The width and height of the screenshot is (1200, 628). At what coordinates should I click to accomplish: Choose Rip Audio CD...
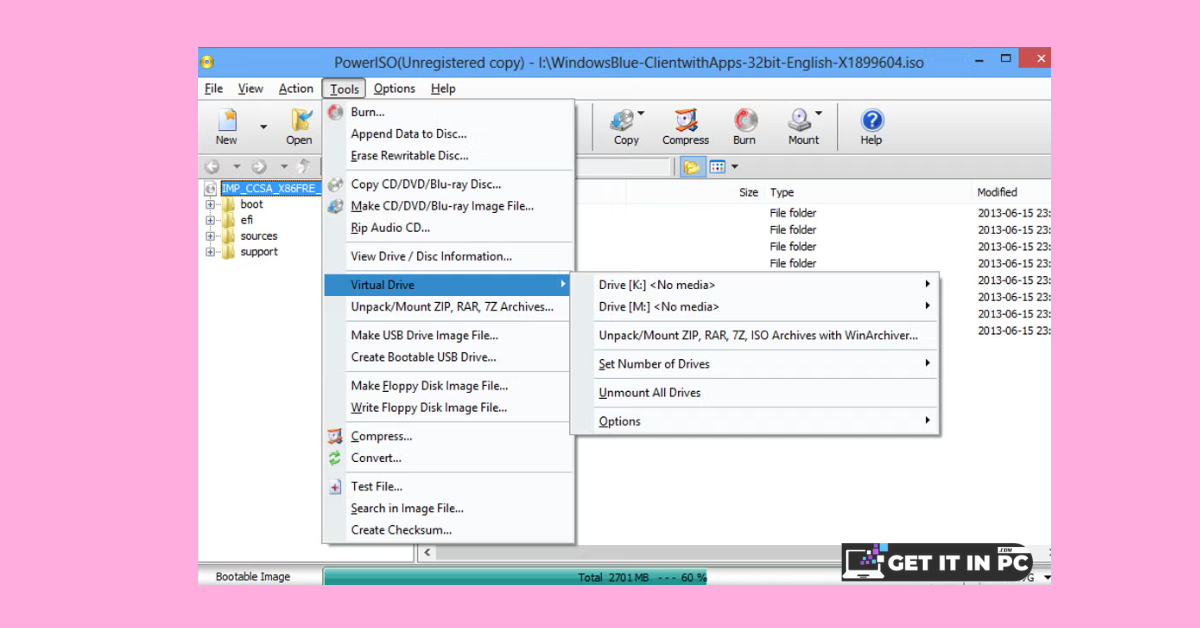[x=448, y=228]
